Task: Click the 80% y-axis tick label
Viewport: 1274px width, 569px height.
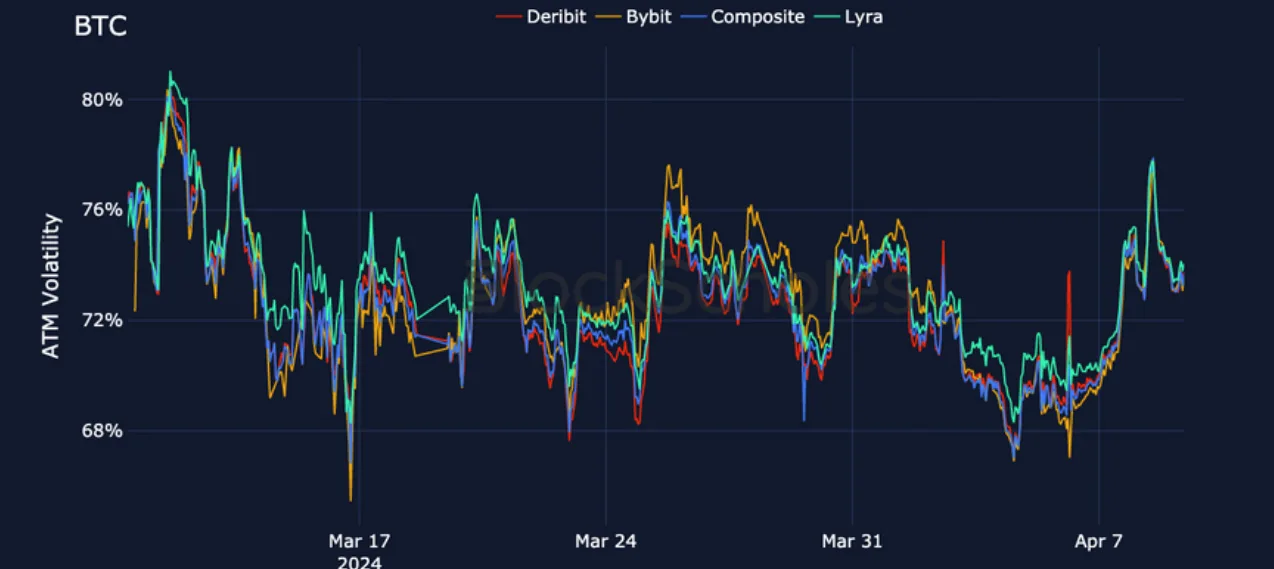Action: pyautogui.click(x=103, y=100)
